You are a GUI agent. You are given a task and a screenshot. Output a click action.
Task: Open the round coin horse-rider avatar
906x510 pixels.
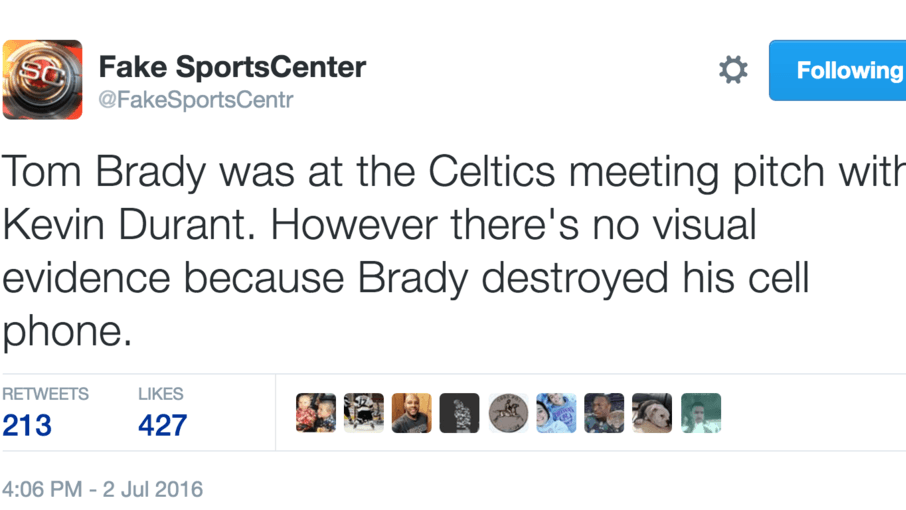coord(508,413)
